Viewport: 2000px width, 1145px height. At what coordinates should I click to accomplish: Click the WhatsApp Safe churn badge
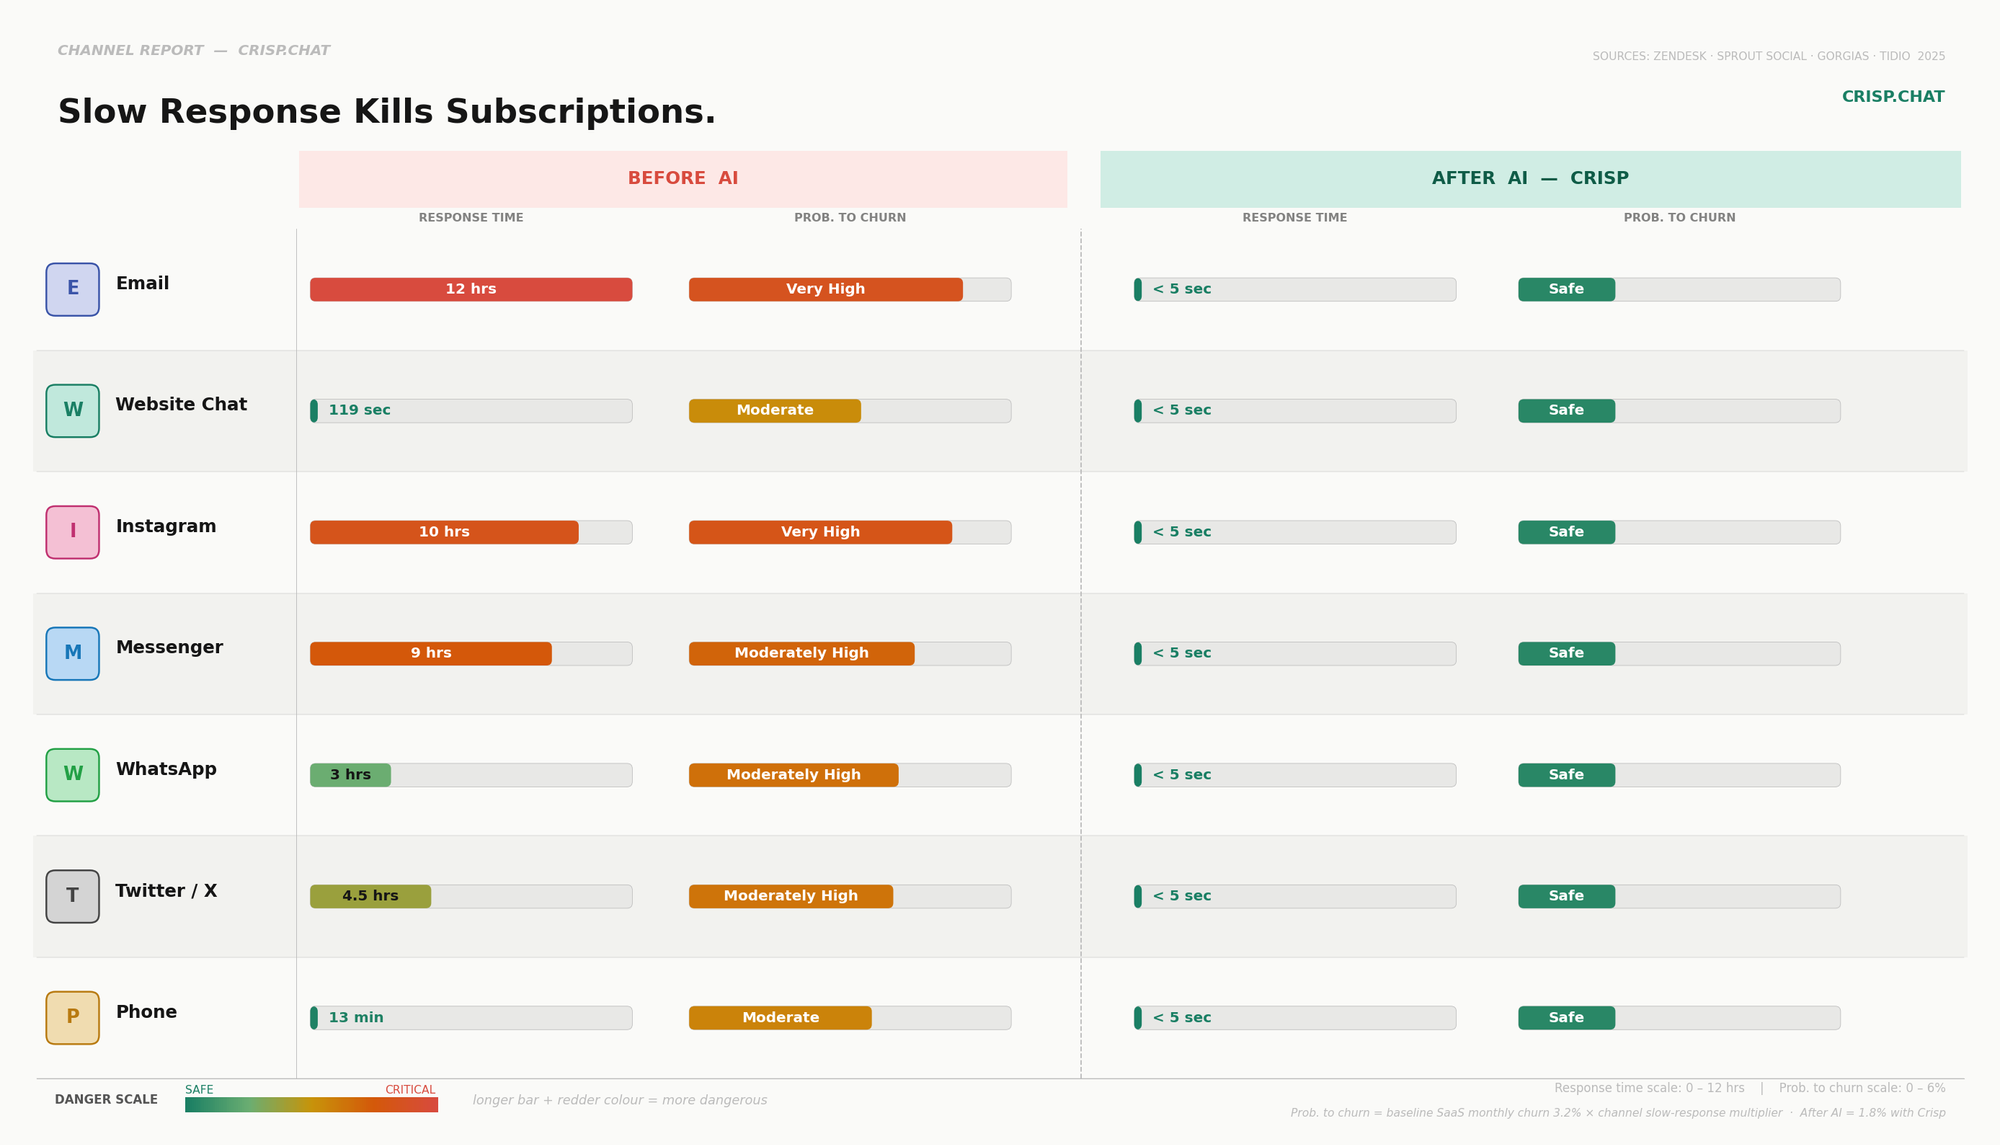point(1565,775)
